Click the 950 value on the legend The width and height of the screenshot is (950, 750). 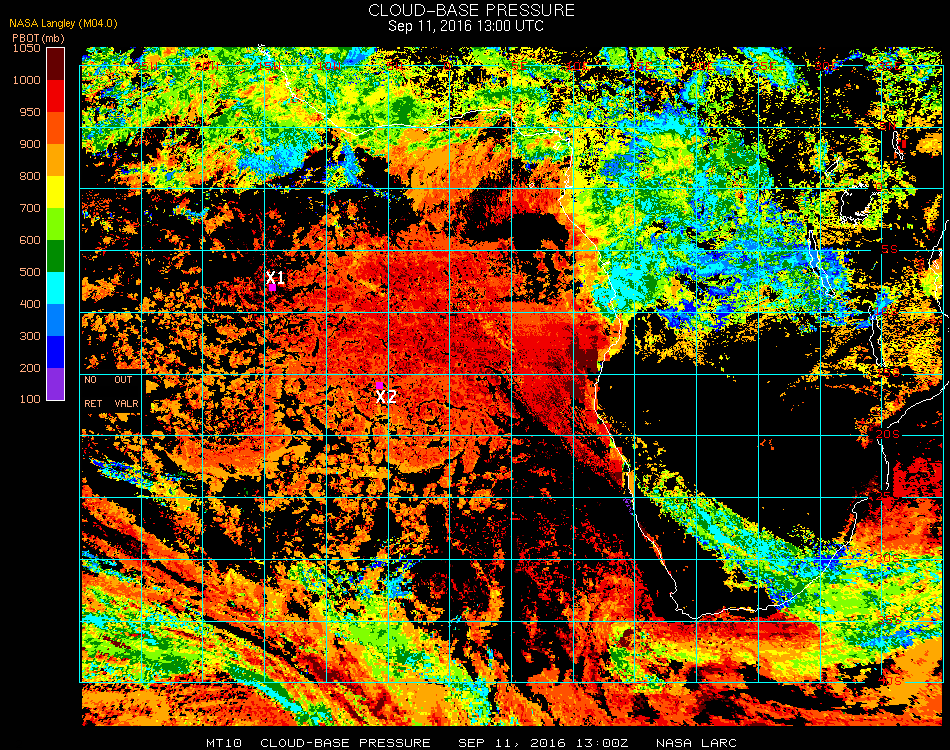point(30,112)
